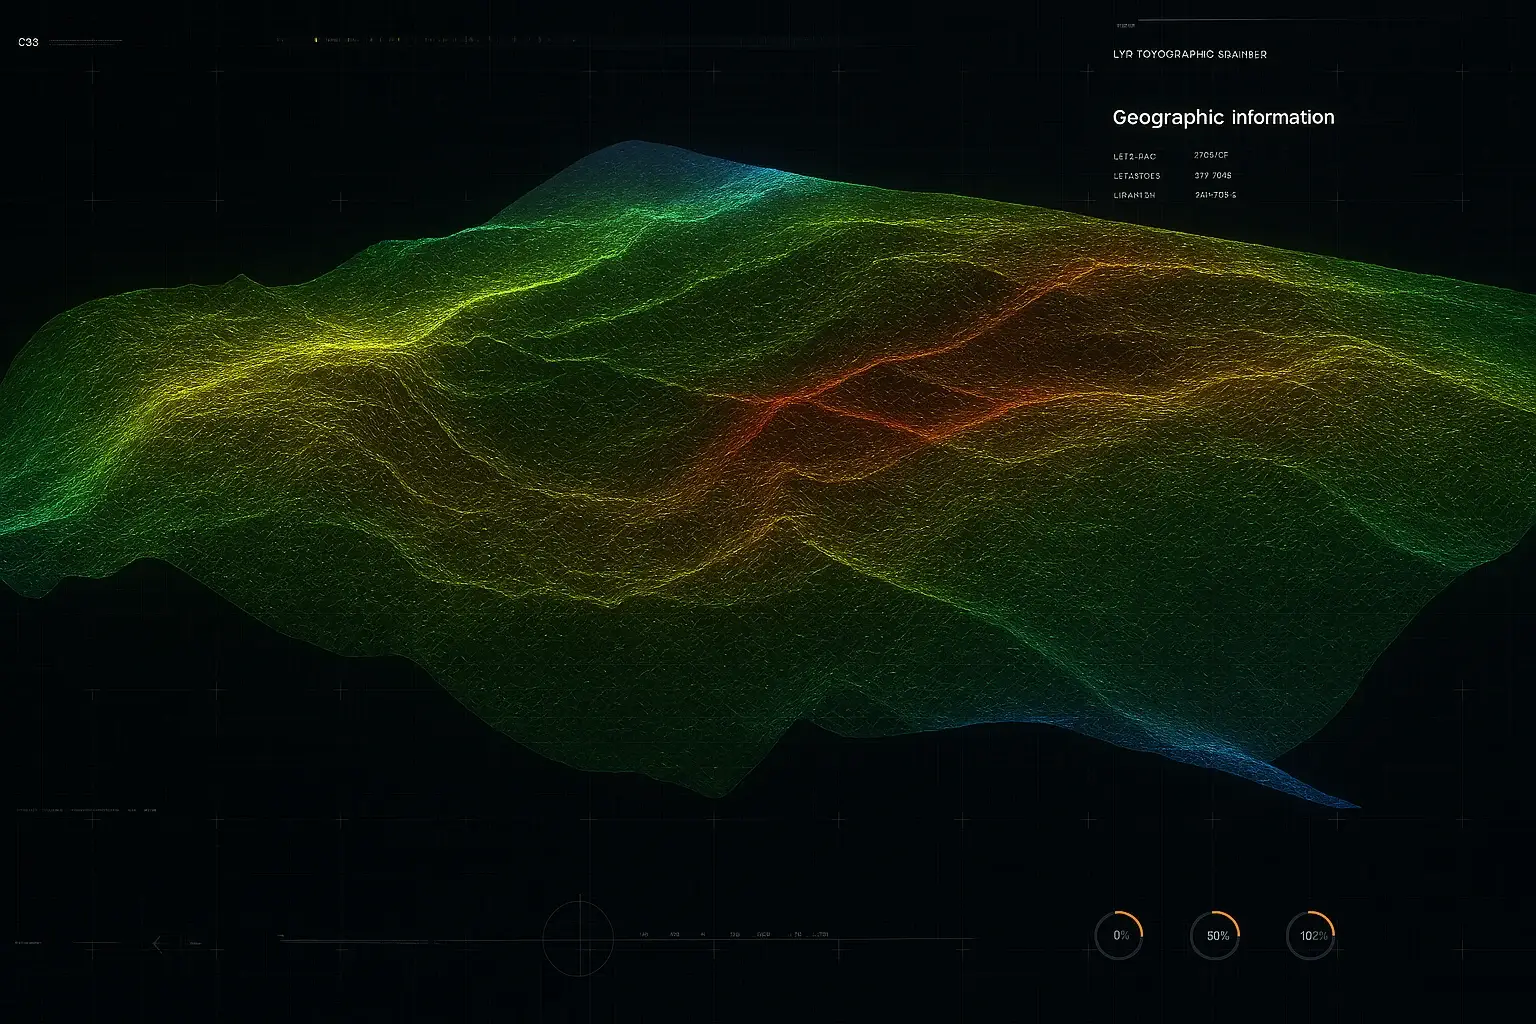The width and height of the screenshot is (1536, 1024).
Task: Select the blue tip at terrain's lower right
Action: [x=1340, y=800]
